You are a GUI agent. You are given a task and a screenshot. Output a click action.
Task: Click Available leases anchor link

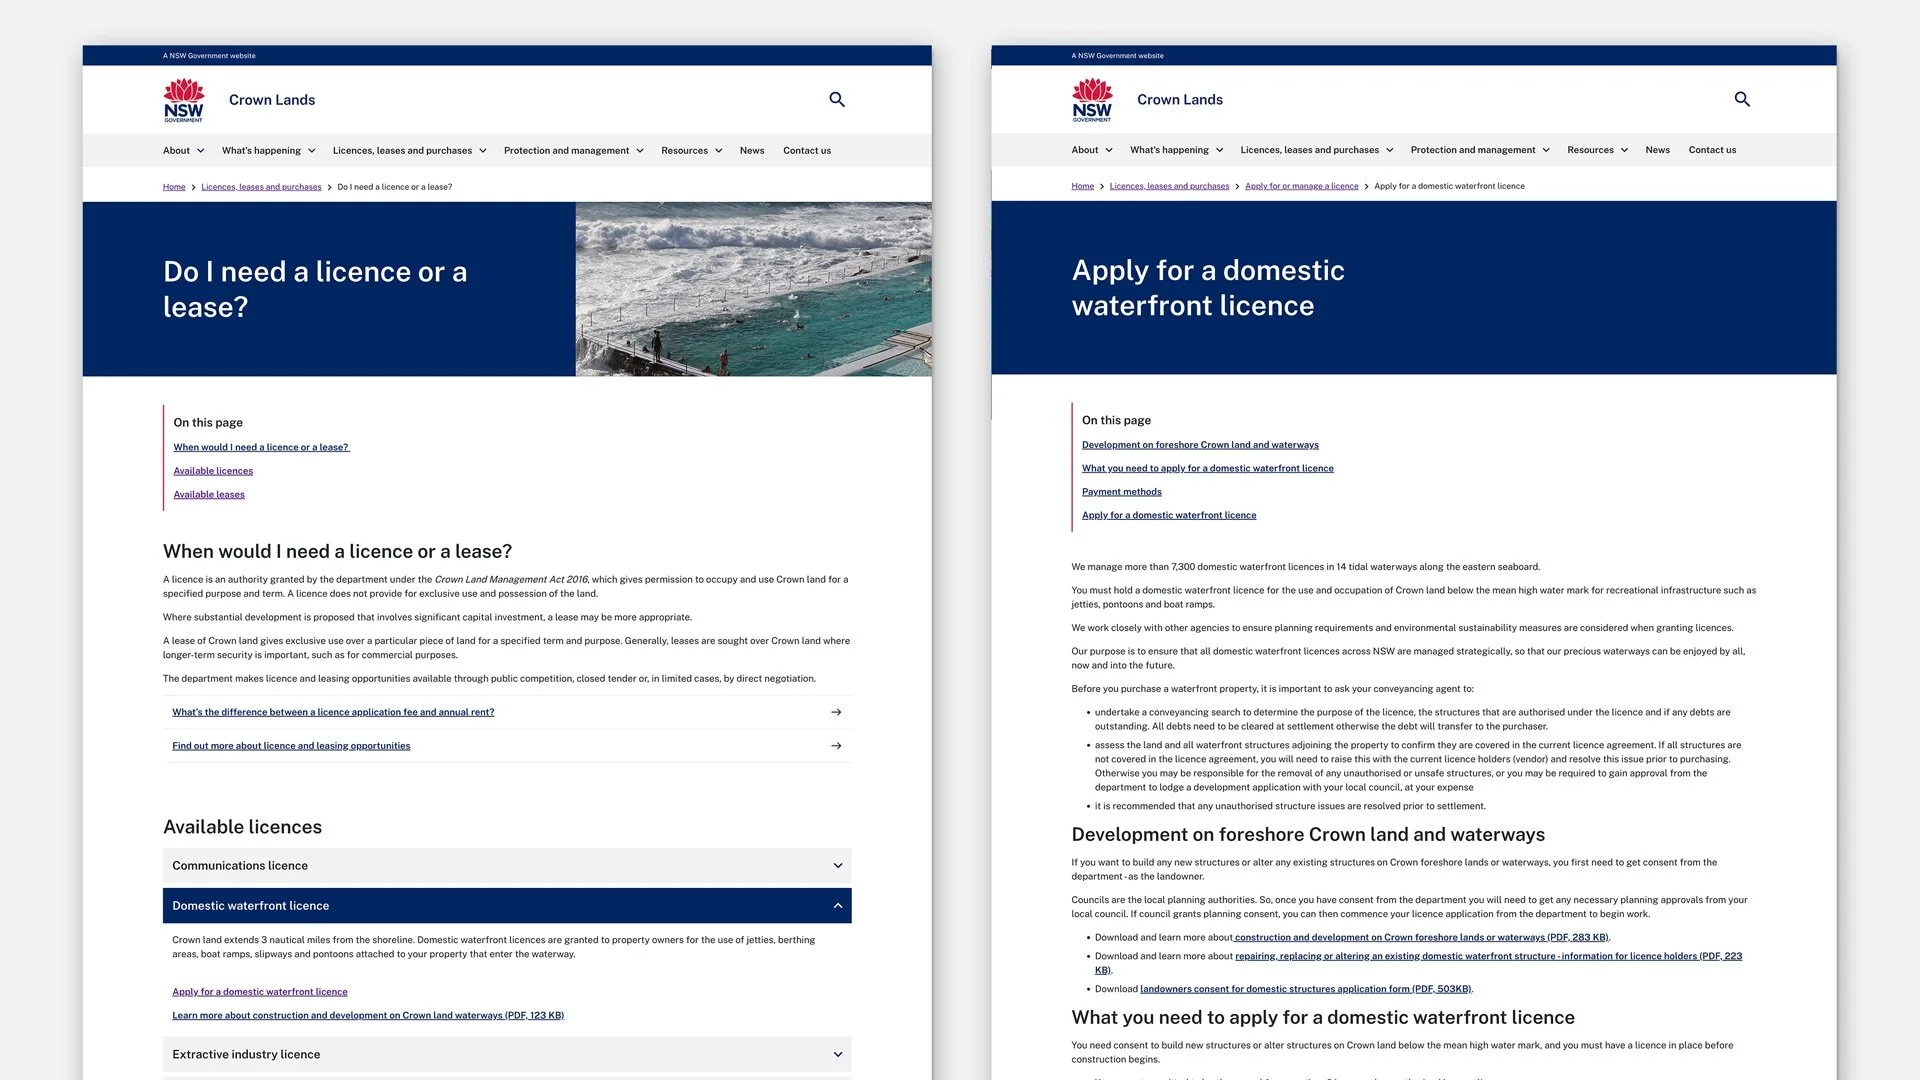pyautogui.click(x=209, y=495)
